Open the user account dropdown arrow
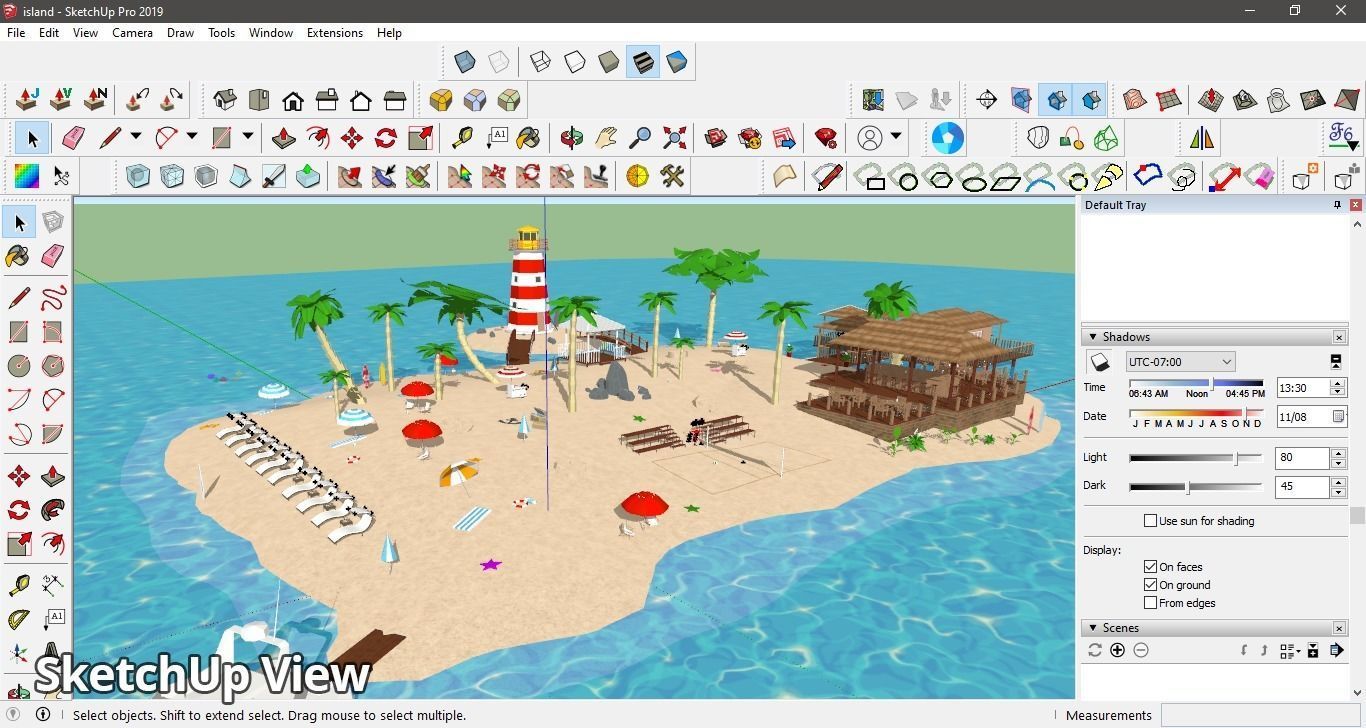Viewport: 1366px width, 728px height. (x=896, y=137)
